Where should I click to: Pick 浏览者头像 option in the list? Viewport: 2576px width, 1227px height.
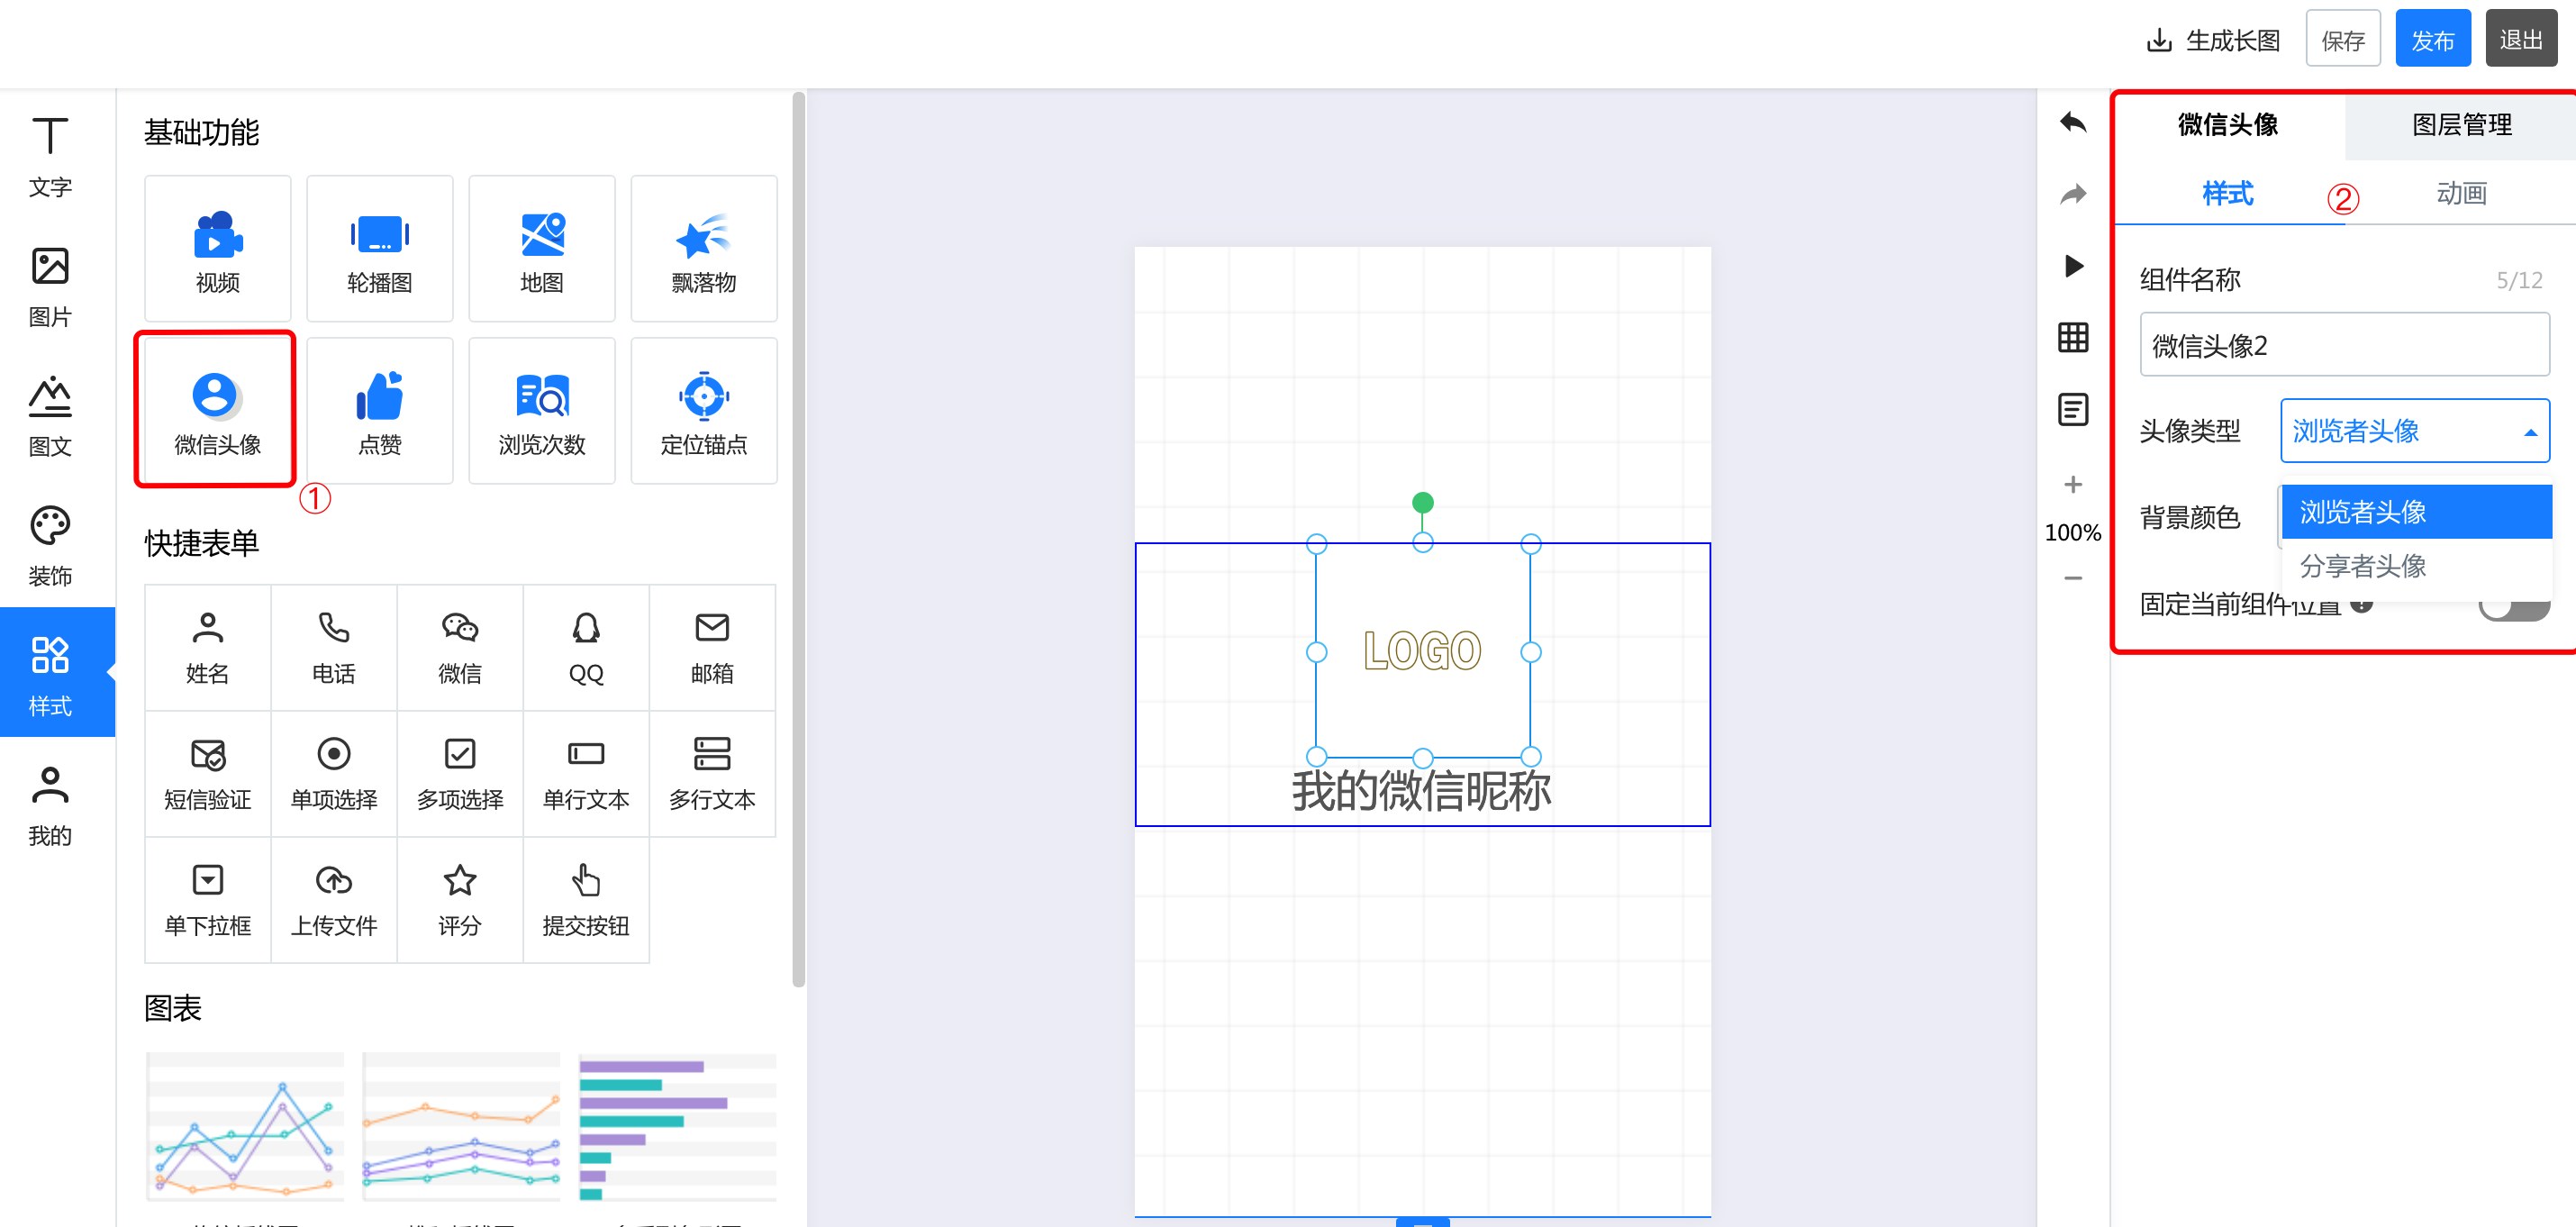(2363, 512)
